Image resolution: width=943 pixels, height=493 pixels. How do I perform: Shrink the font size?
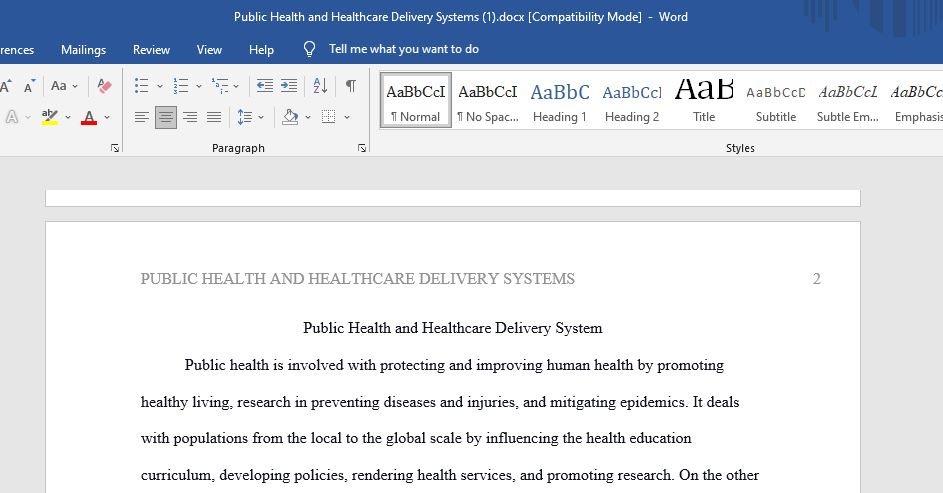click(29, 86)
